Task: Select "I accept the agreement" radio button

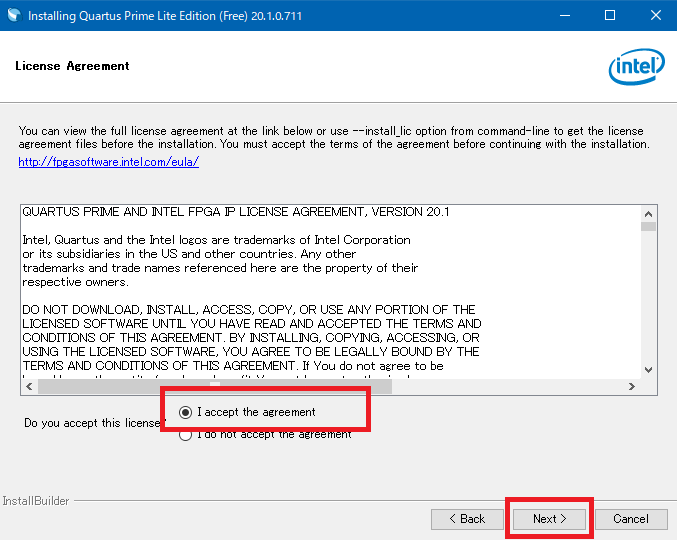Action: [x=186, y=412]
